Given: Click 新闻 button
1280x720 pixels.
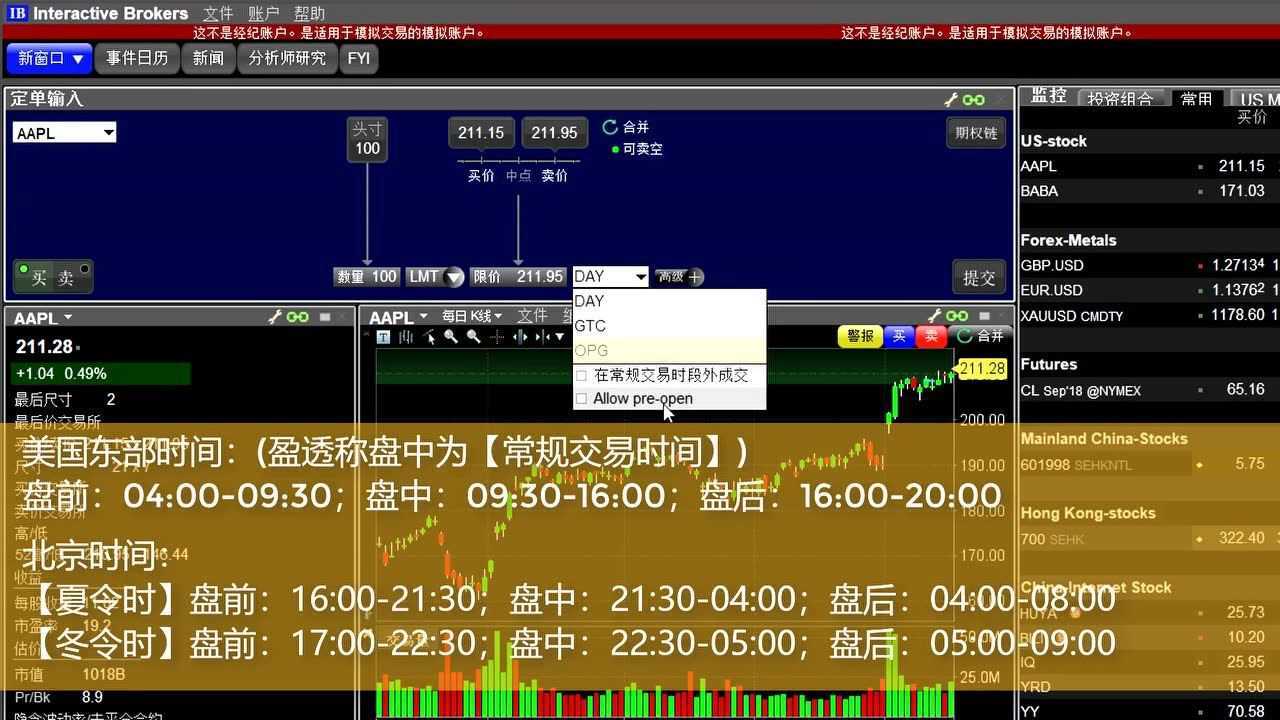Looking at the screenshot, I should pyautogui.click(x=208, y=58).
